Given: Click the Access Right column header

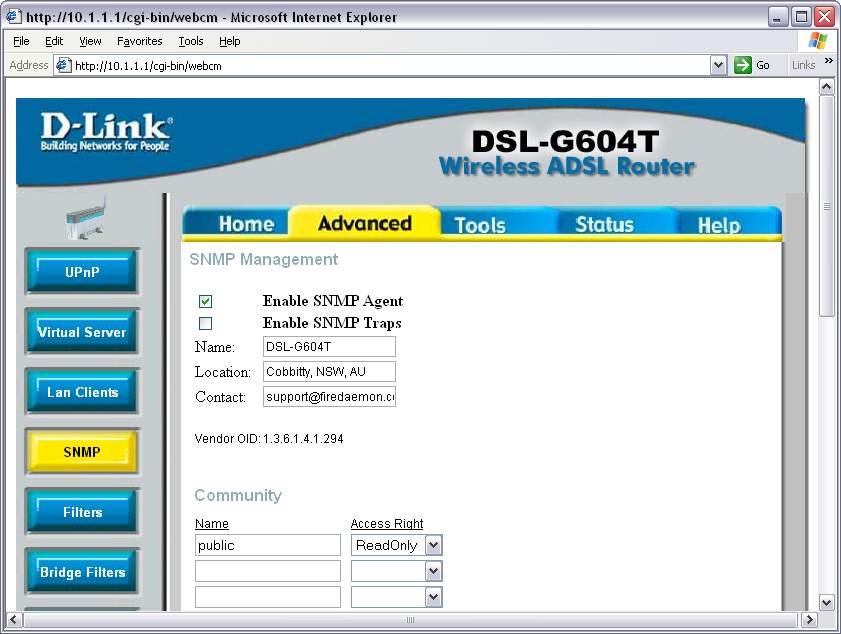Looking at the screenshot, I should tap(387, 524).
